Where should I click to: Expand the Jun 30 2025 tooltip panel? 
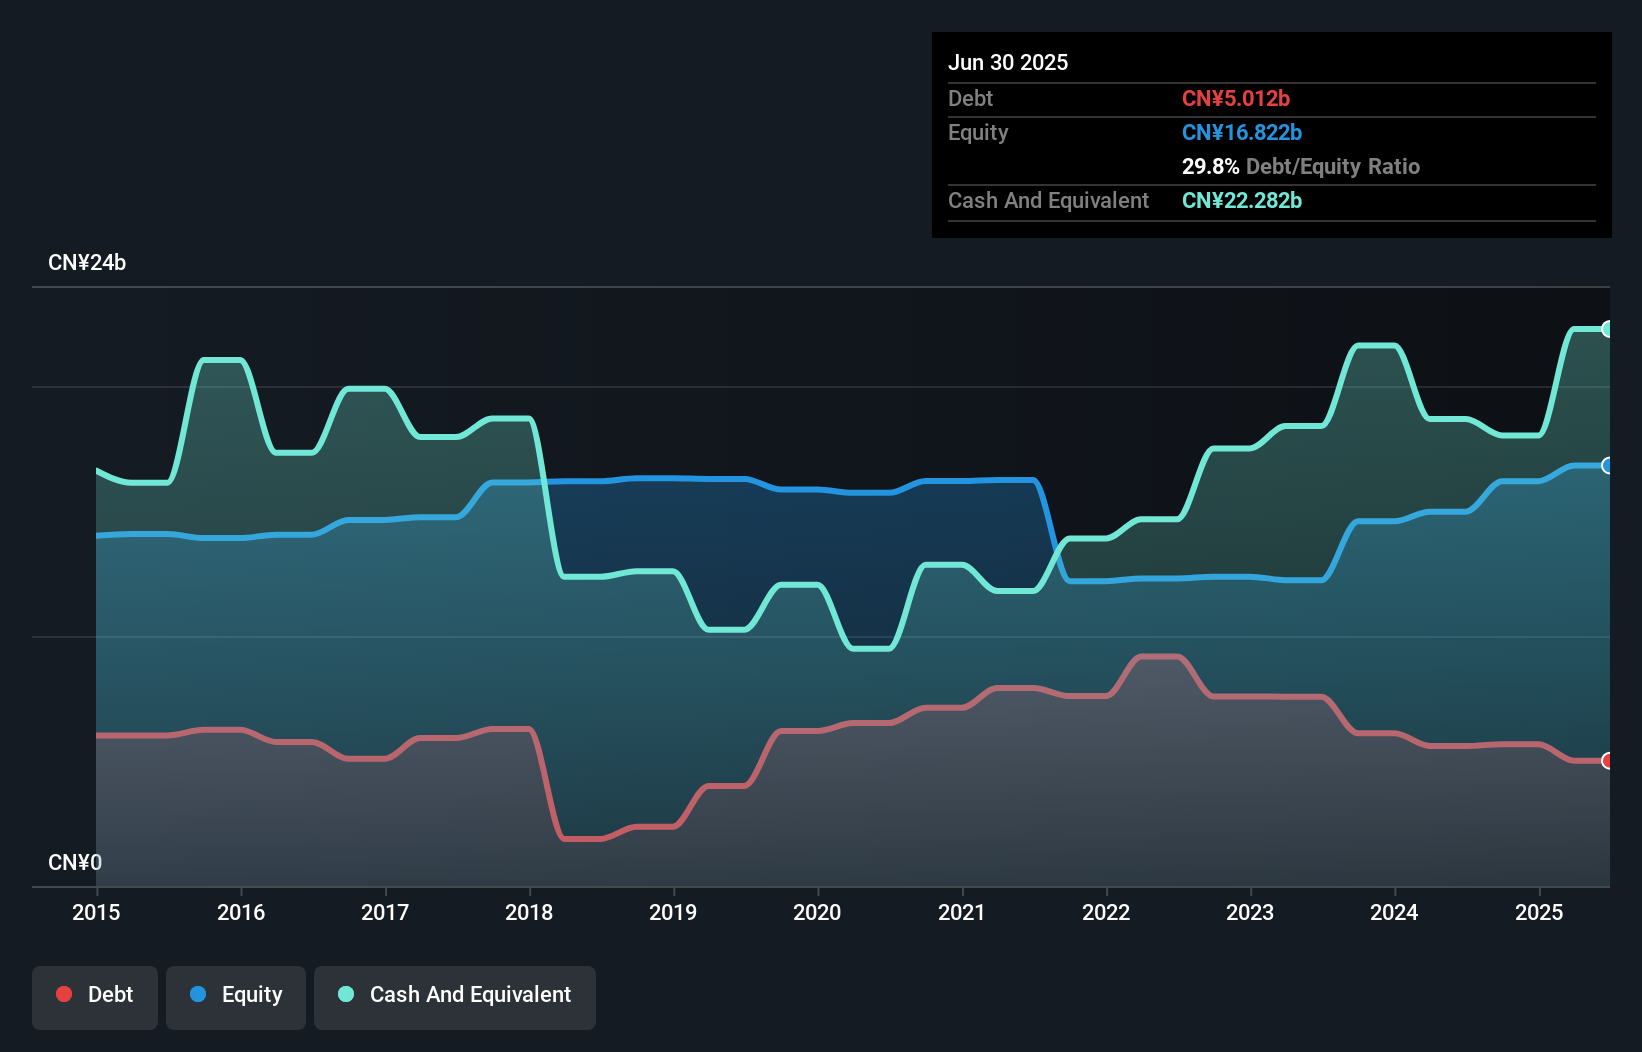point(1009,61)
